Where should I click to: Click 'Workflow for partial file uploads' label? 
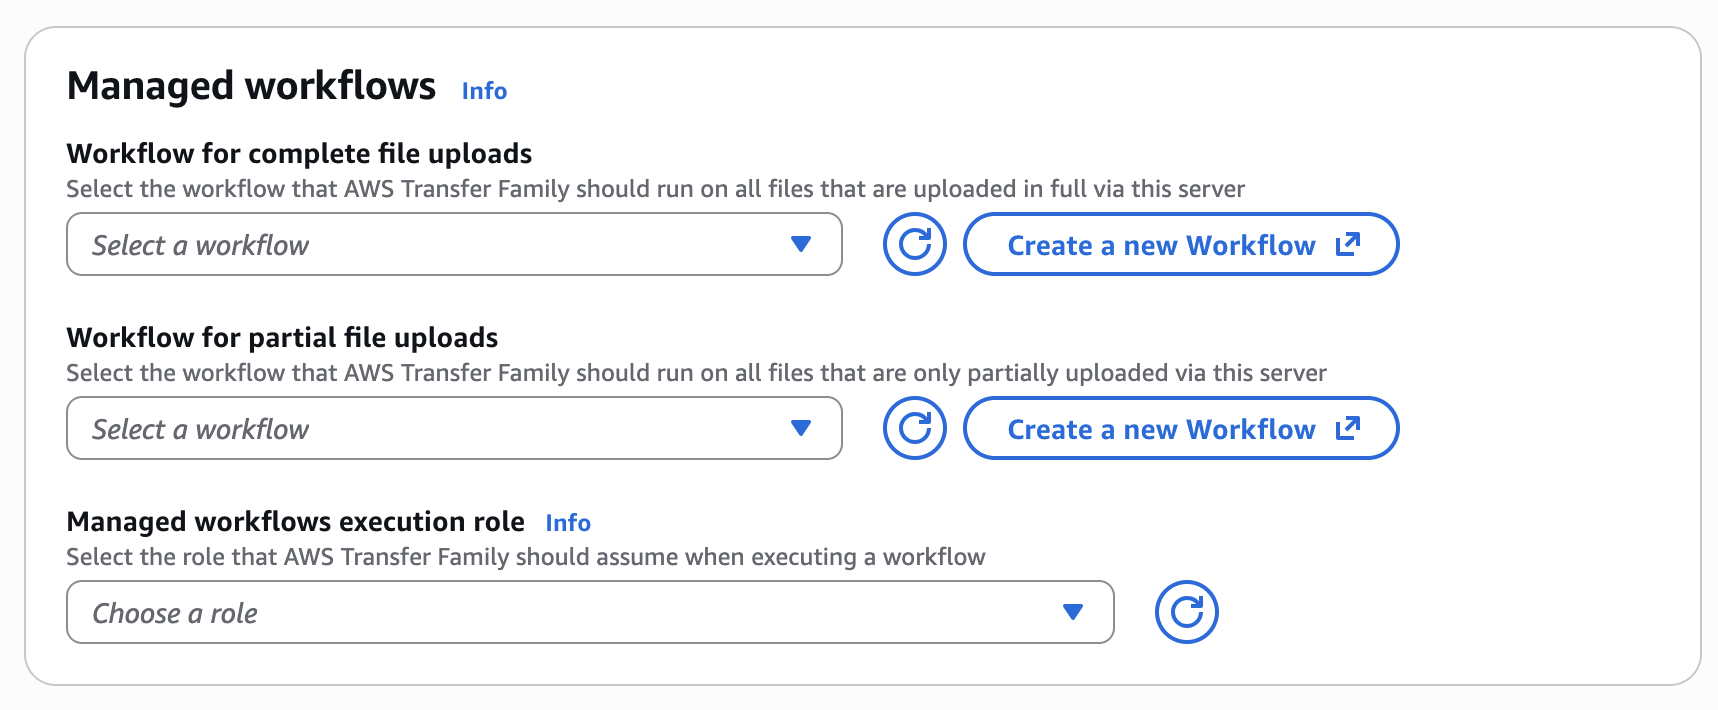(x=282, y=338)
